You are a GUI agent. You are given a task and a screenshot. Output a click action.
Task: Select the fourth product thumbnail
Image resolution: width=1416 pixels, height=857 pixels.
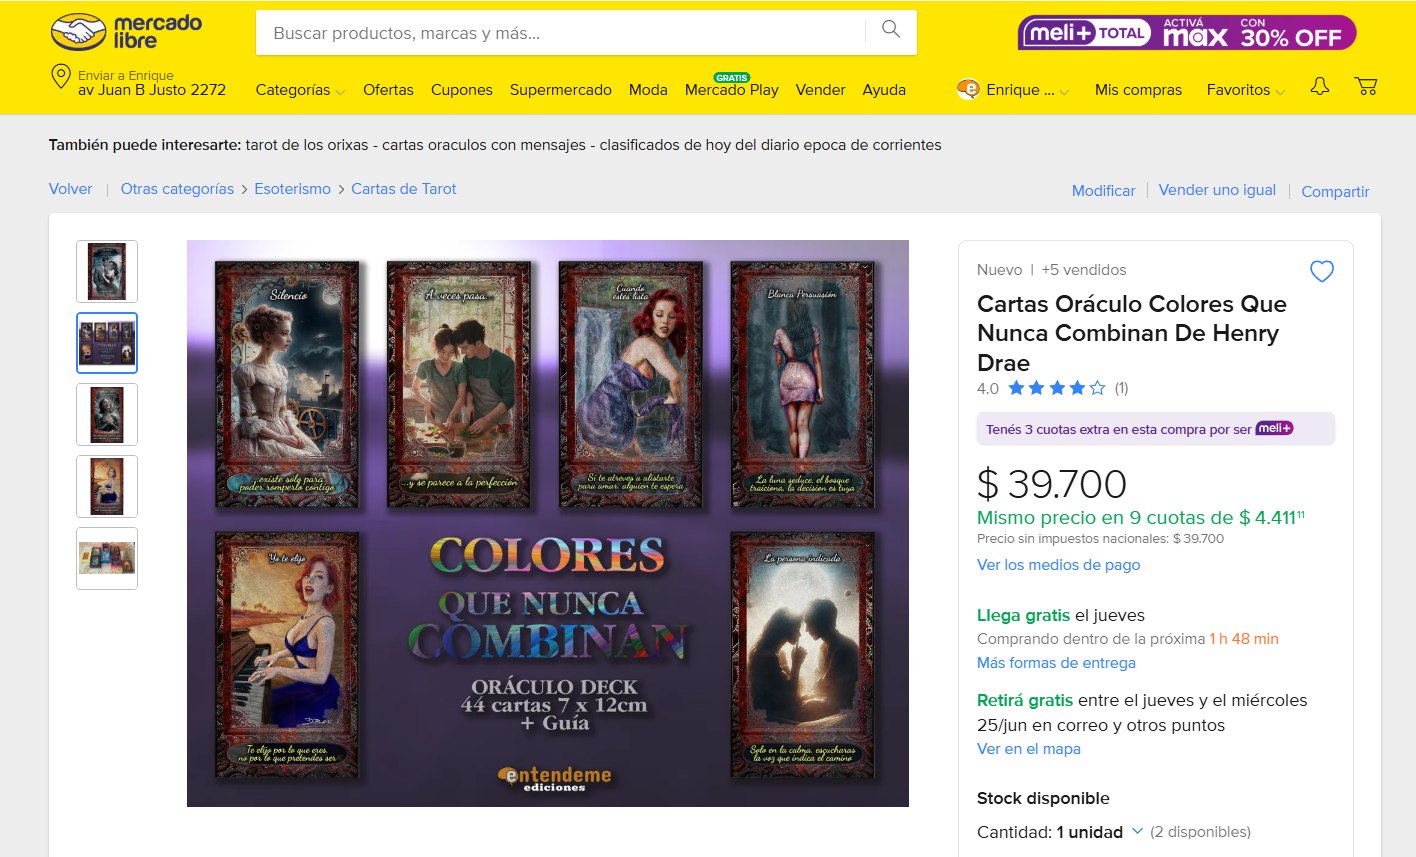[107, 486]
